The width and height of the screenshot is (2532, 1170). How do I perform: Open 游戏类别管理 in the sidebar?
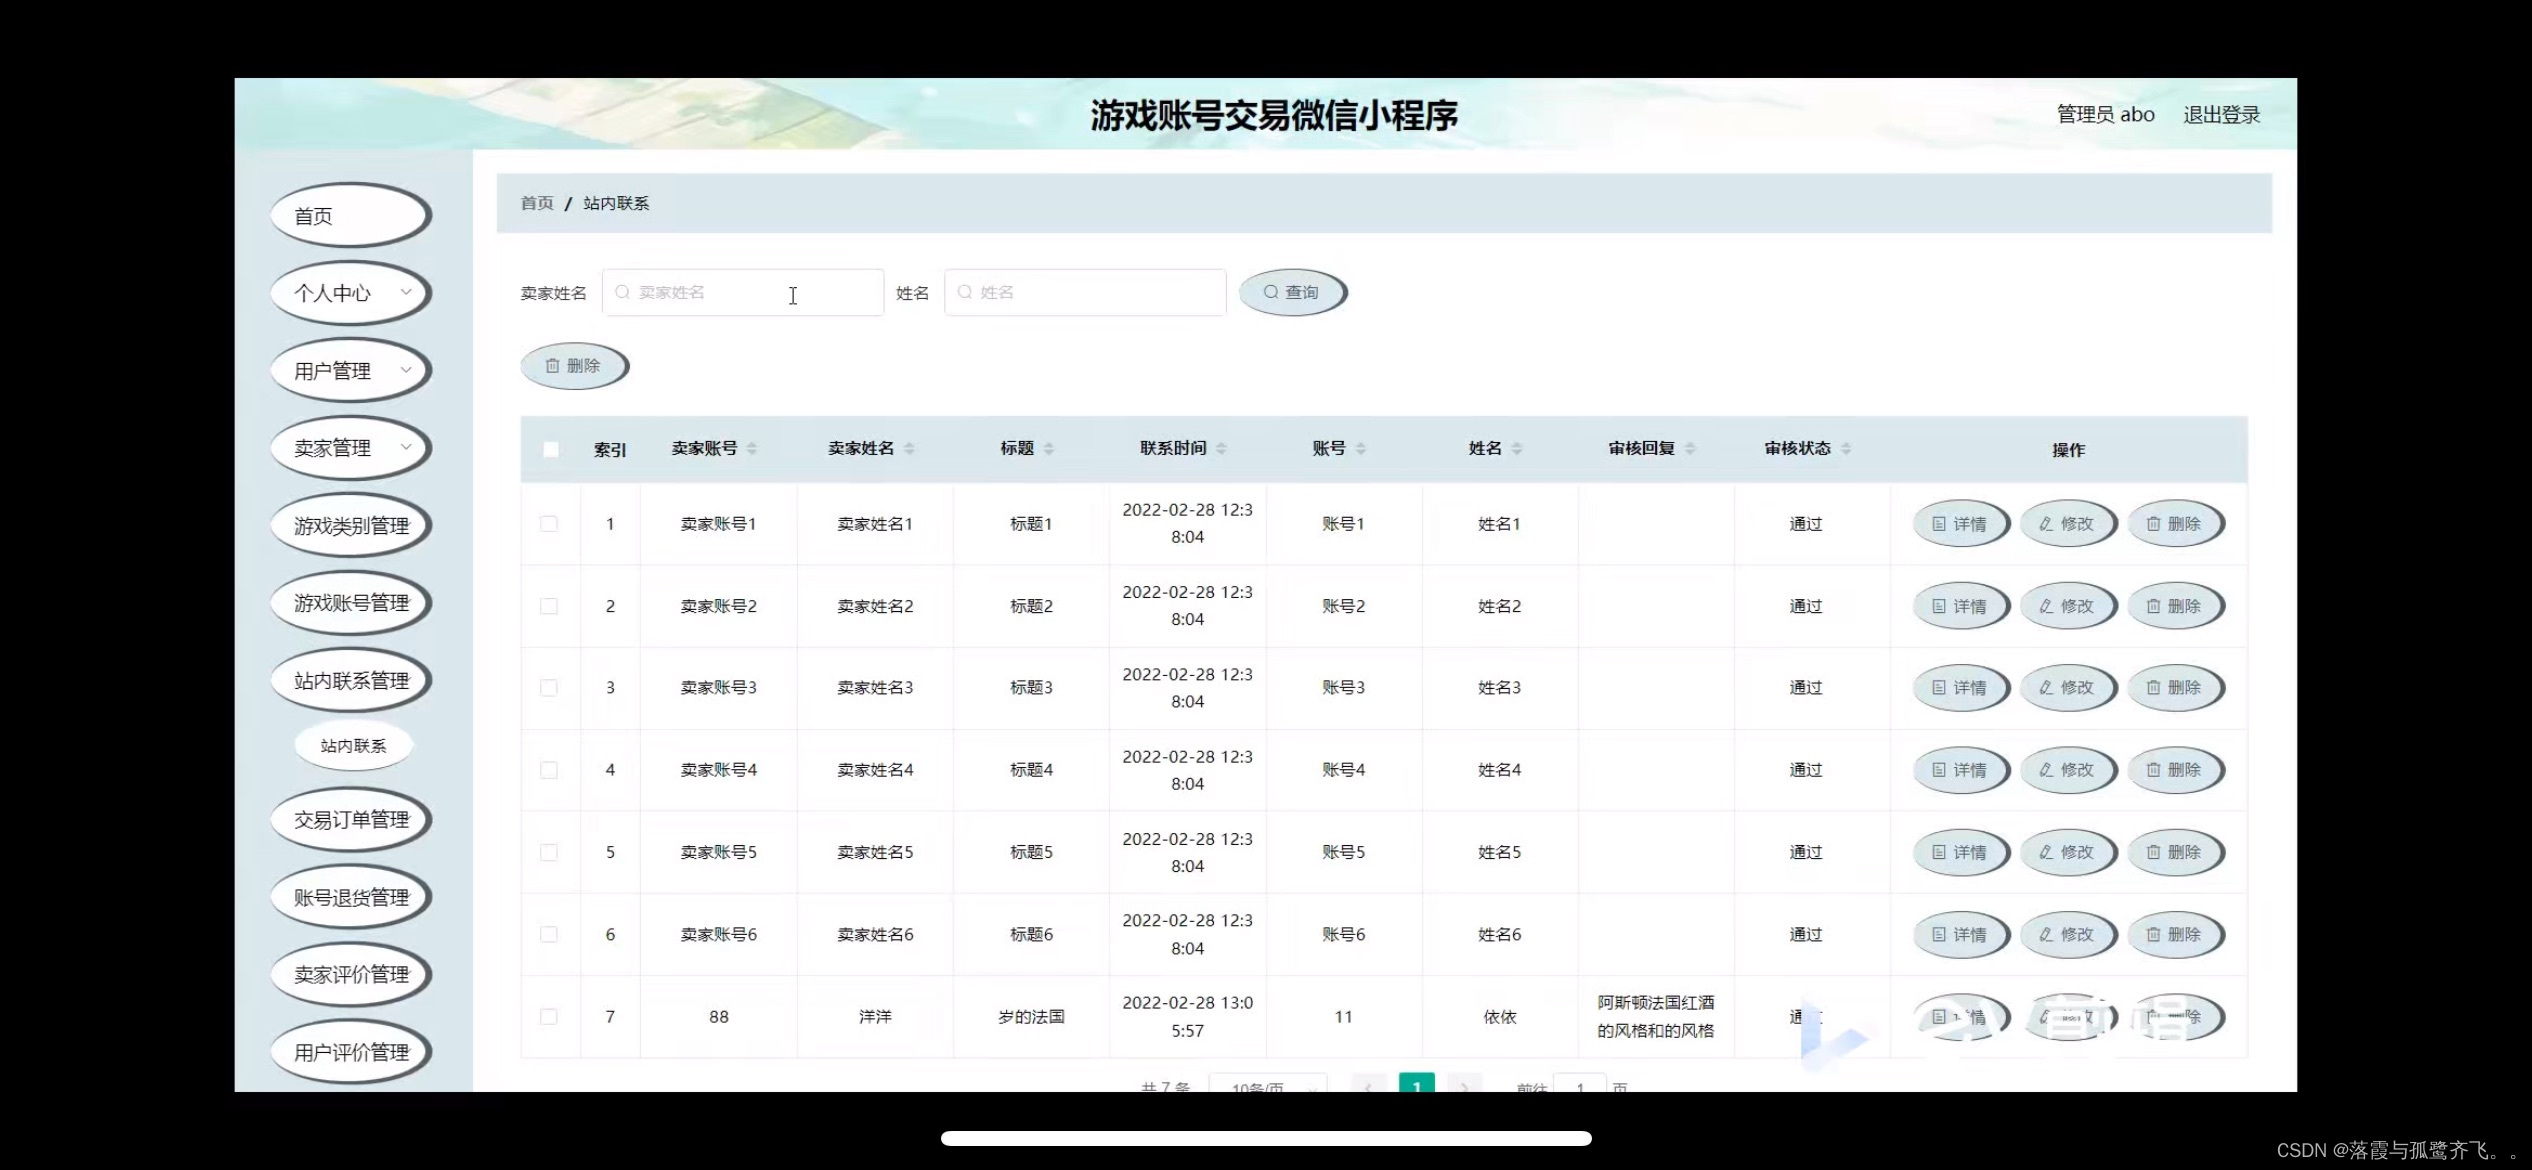tap(350, 526)
